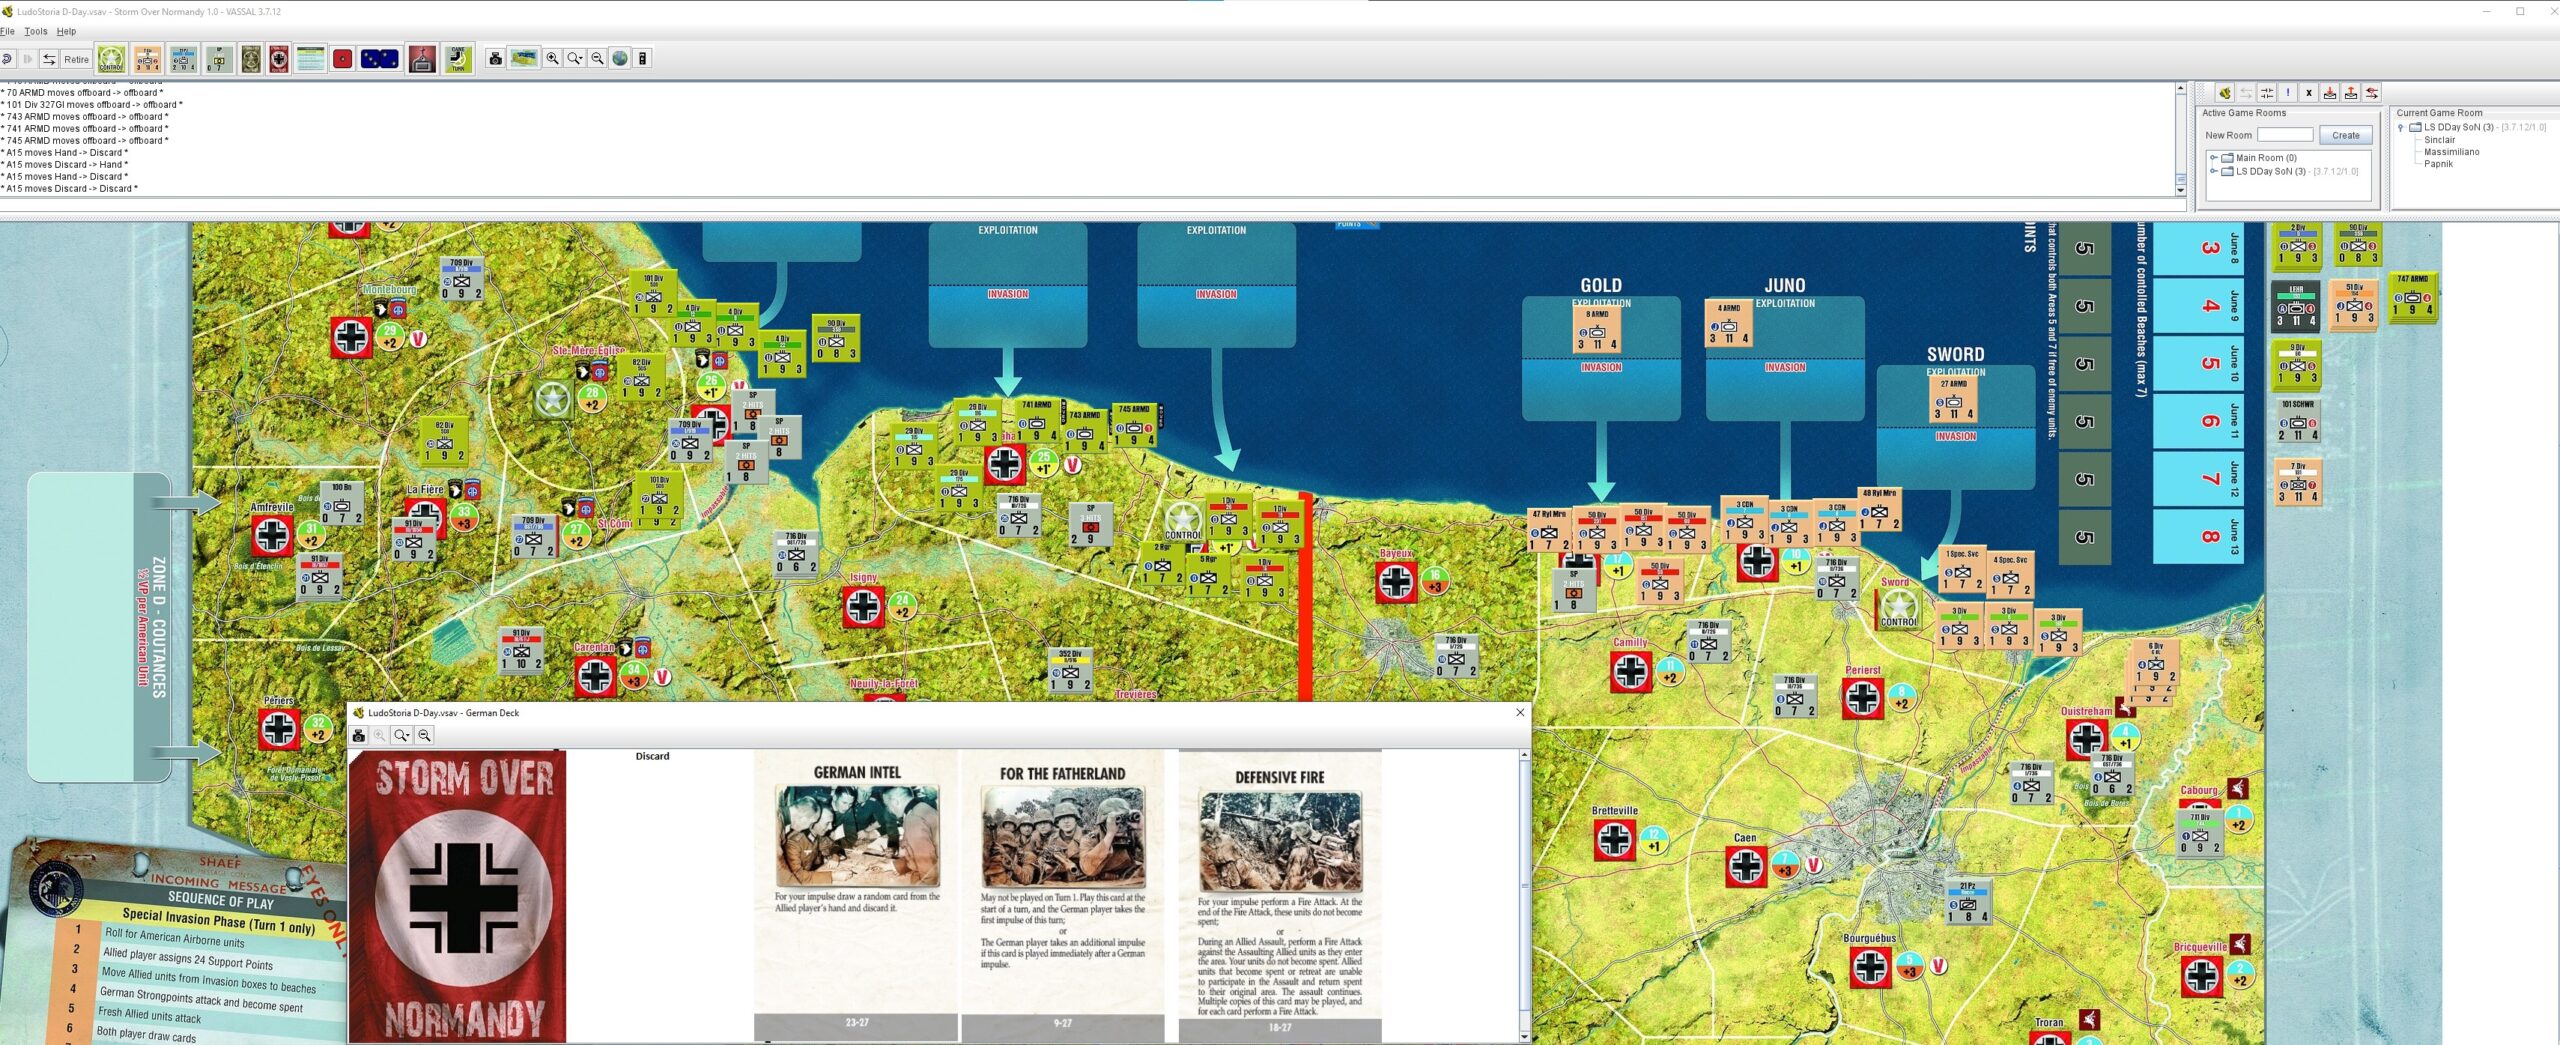
Task: Zoom out on the main map
Action: tap(597, 59)
